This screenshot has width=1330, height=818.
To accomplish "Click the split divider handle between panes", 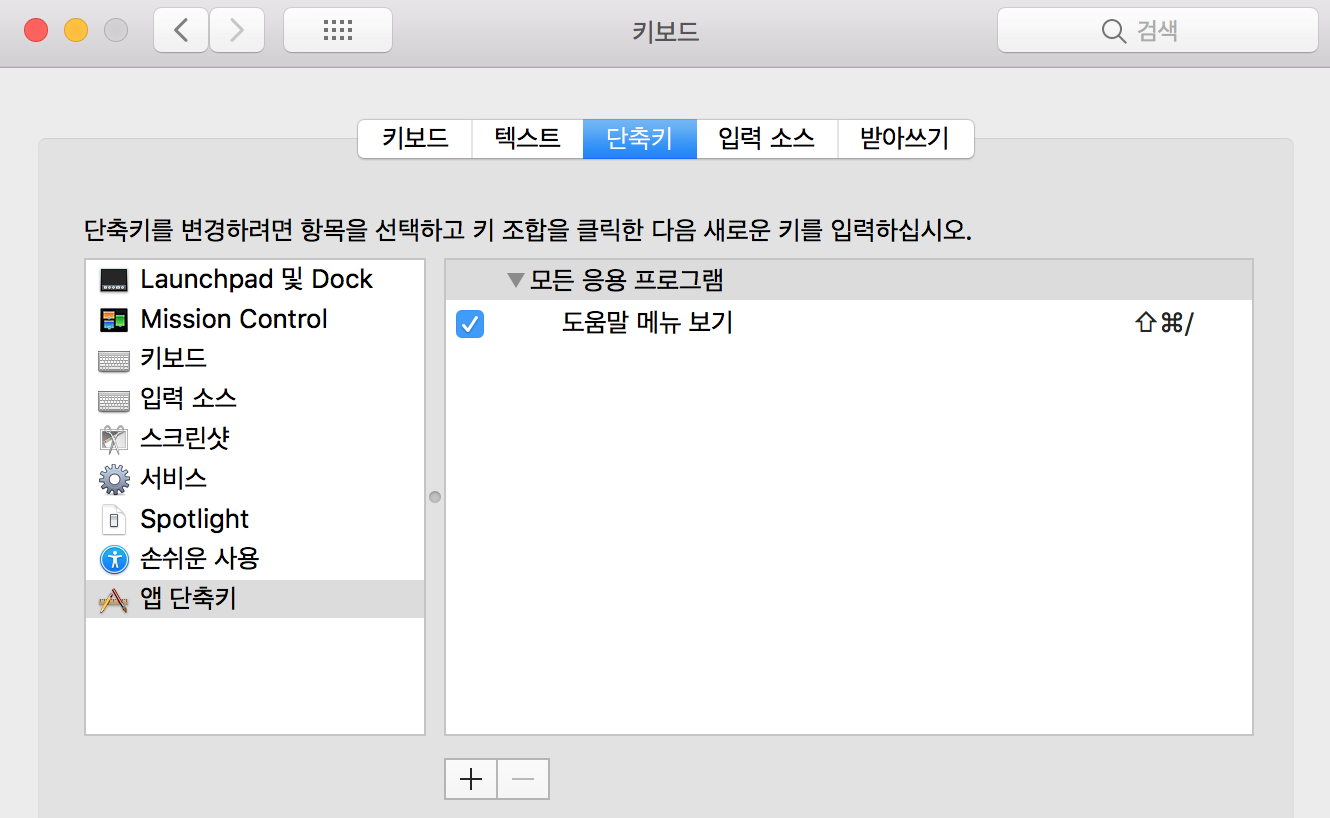I will click(435, 497).
